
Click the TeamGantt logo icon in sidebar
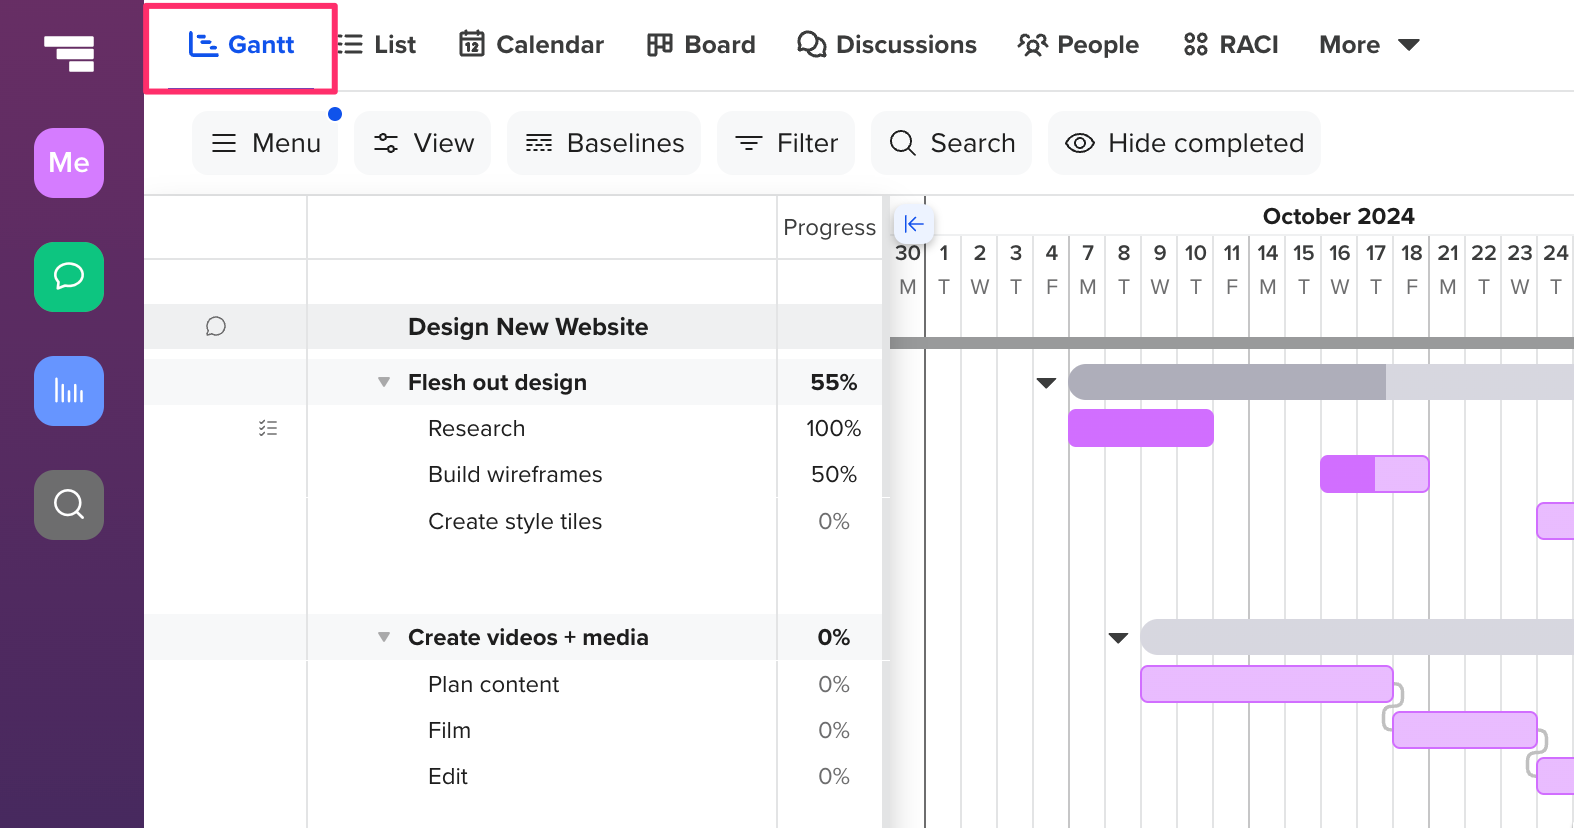pos(69,53)
